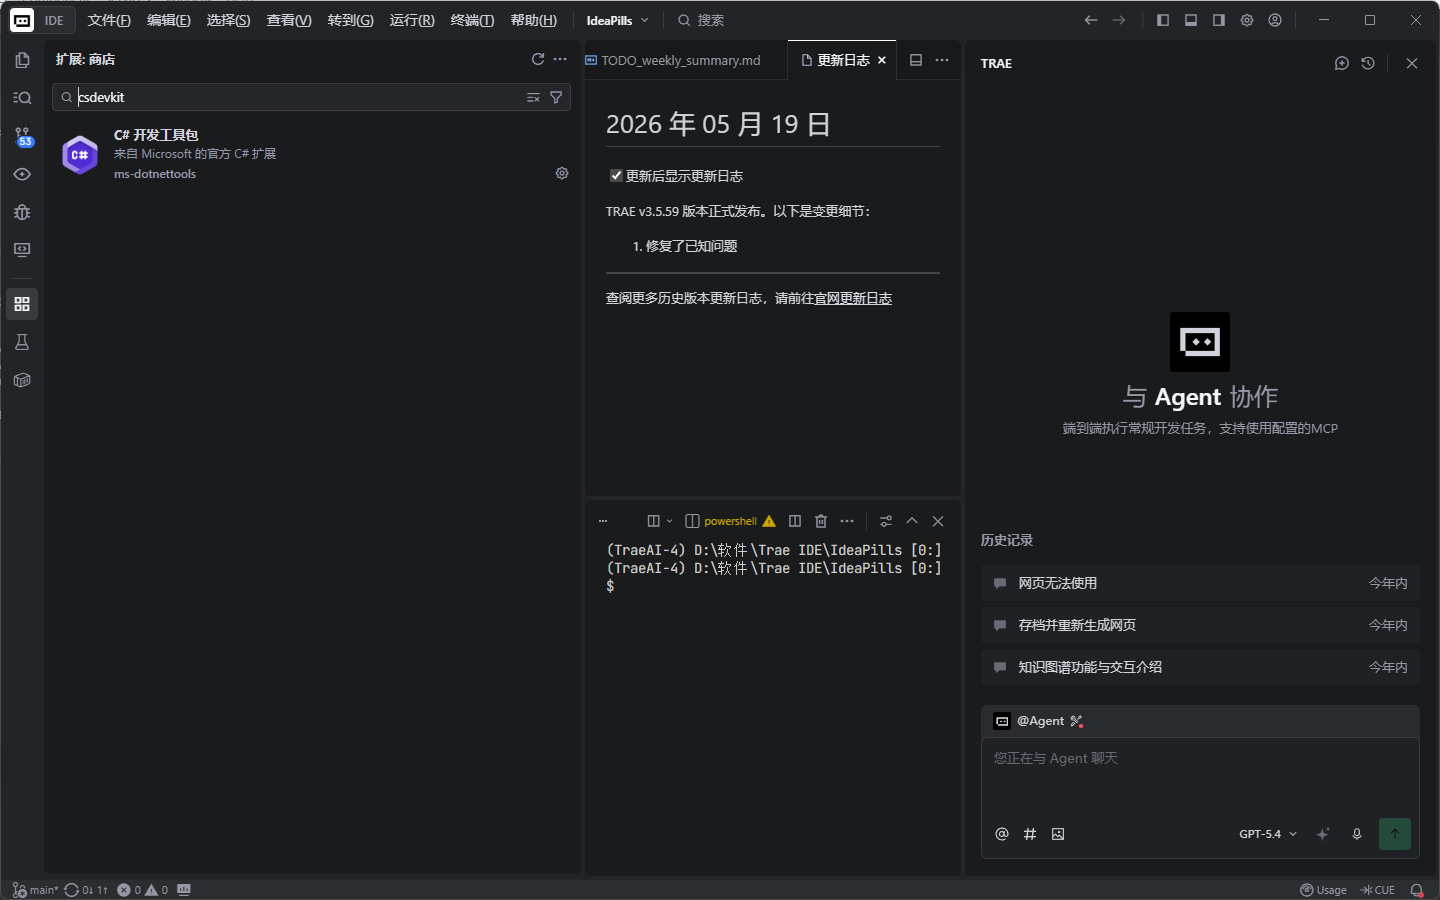Open the Search view in activity bar
This screenshot has width=1440, height=900.
coord(22,98)
